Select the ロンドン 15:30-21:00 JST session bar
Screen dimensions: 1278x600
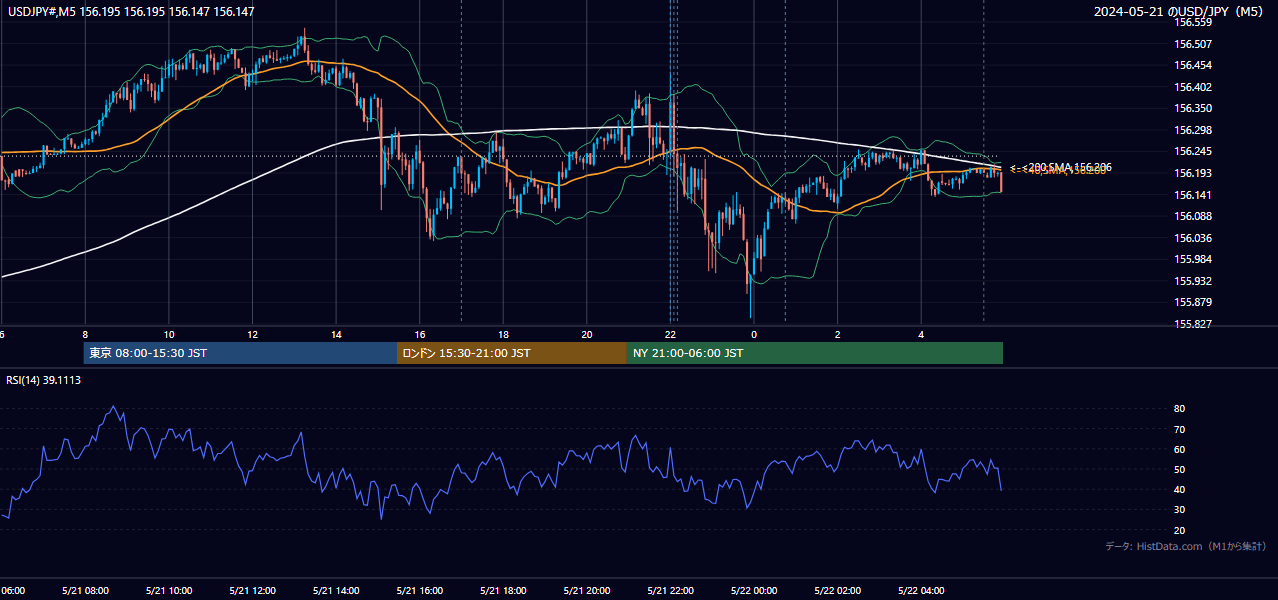pyautogui.click(x=512, y=353)
